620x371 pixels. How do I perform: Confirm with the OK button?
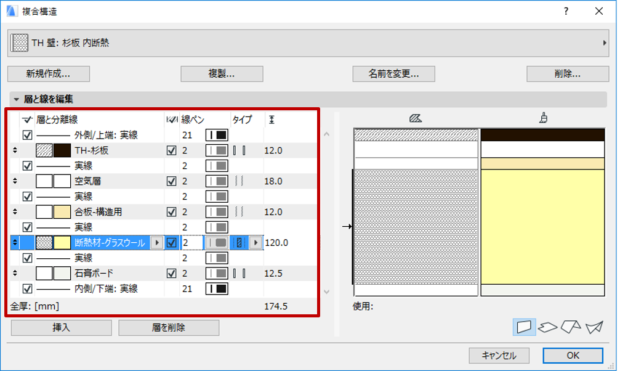point(573,356)
